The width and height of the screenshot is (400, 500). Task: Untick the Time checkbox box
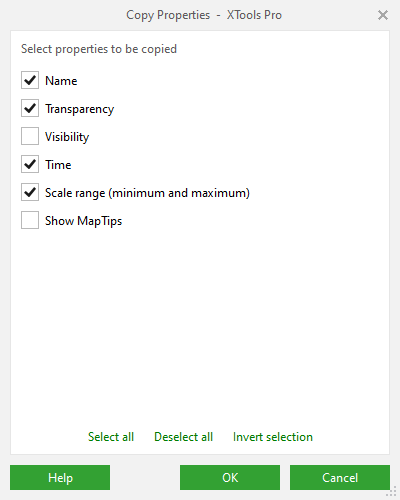click(30, 164)
